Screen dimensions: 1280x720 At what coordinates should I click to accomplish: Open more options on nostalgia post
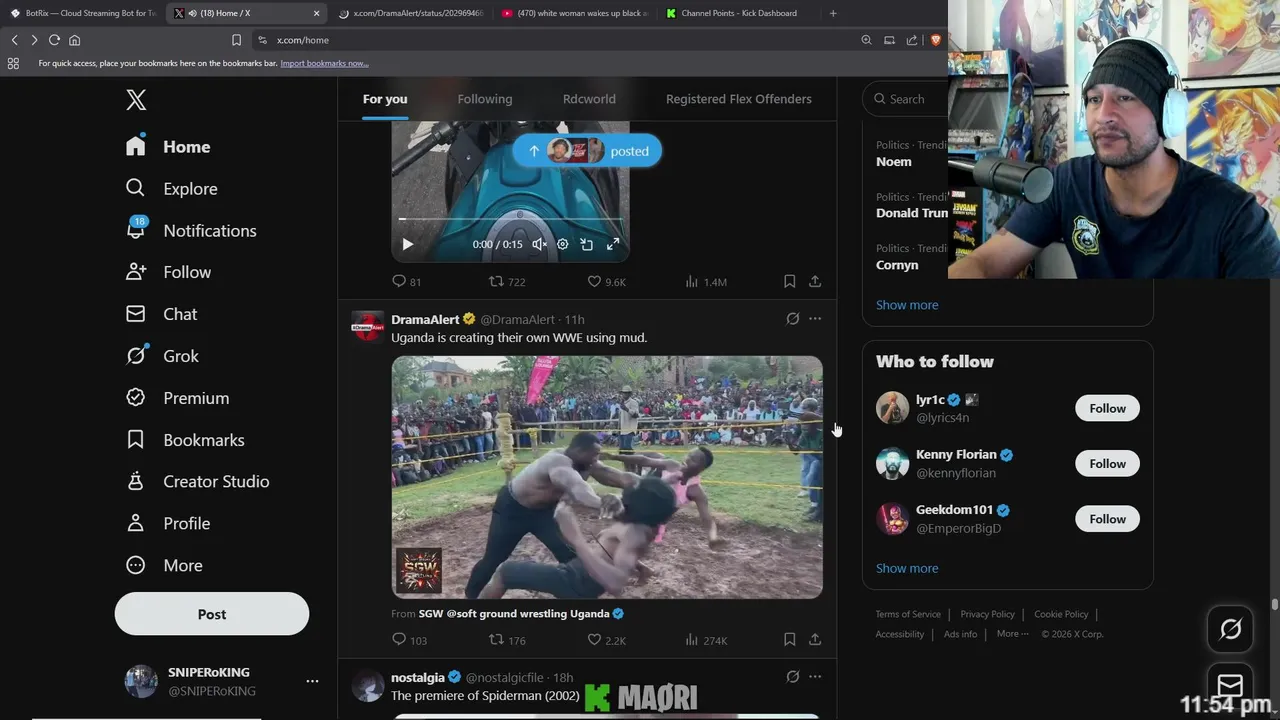click(x=815, y=677)
